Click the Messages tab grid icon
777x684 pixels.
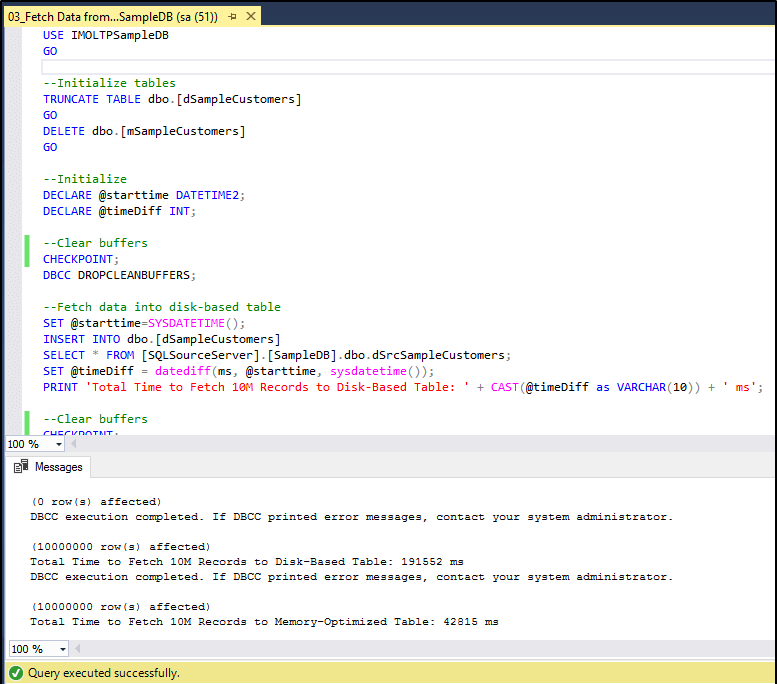click(21, 467)
